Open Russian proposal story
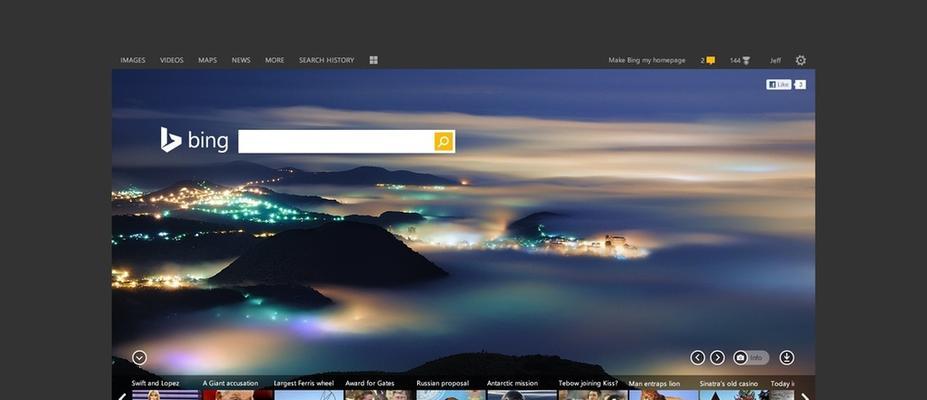Screen dimensions: 927x400 450,389
